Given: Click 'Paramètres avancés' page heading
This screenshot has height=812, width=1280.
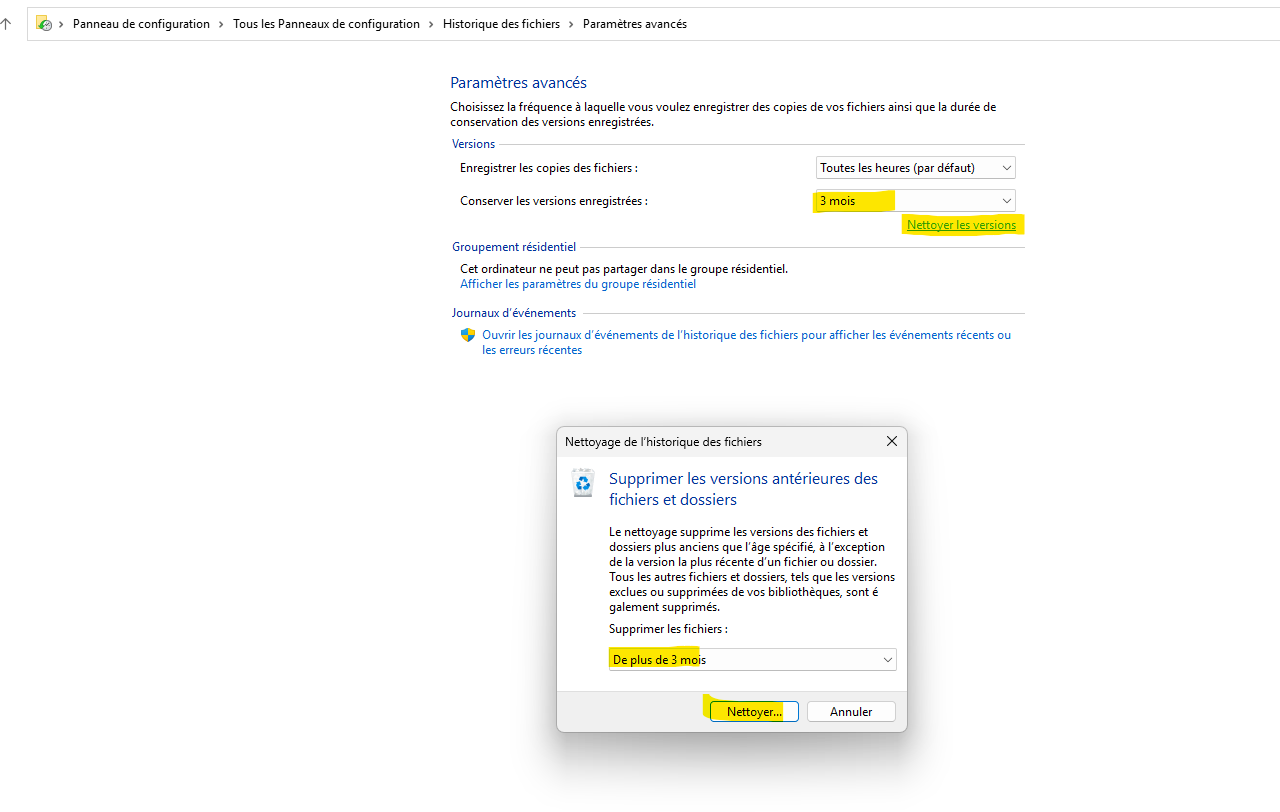Looking at the screenshot, I should coord(518,83).
